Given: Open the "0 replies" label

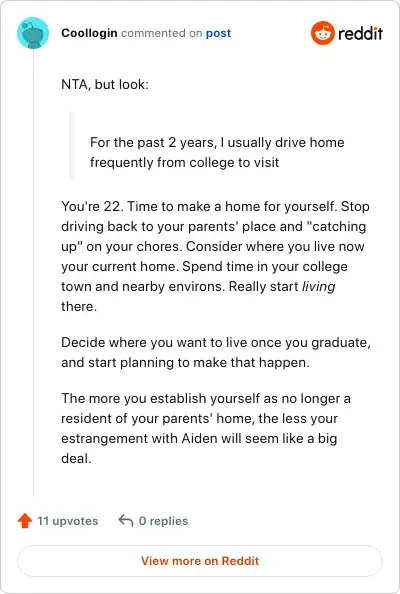Looking at the screenshot, I should click(163, 521).
